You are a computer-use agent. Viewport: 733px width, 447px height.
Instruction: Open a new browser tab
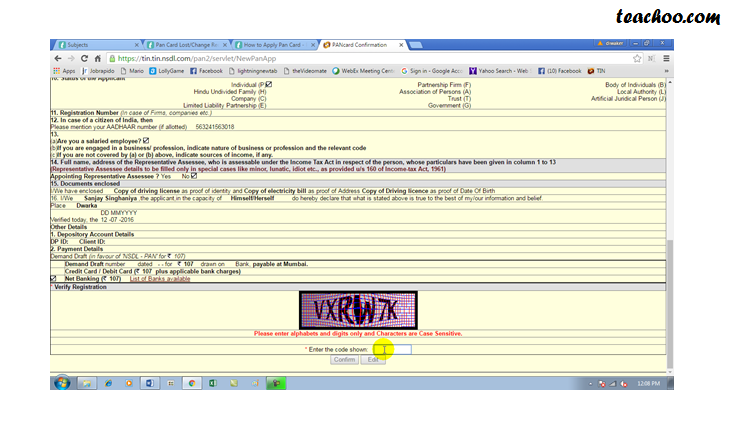[416, 45]
